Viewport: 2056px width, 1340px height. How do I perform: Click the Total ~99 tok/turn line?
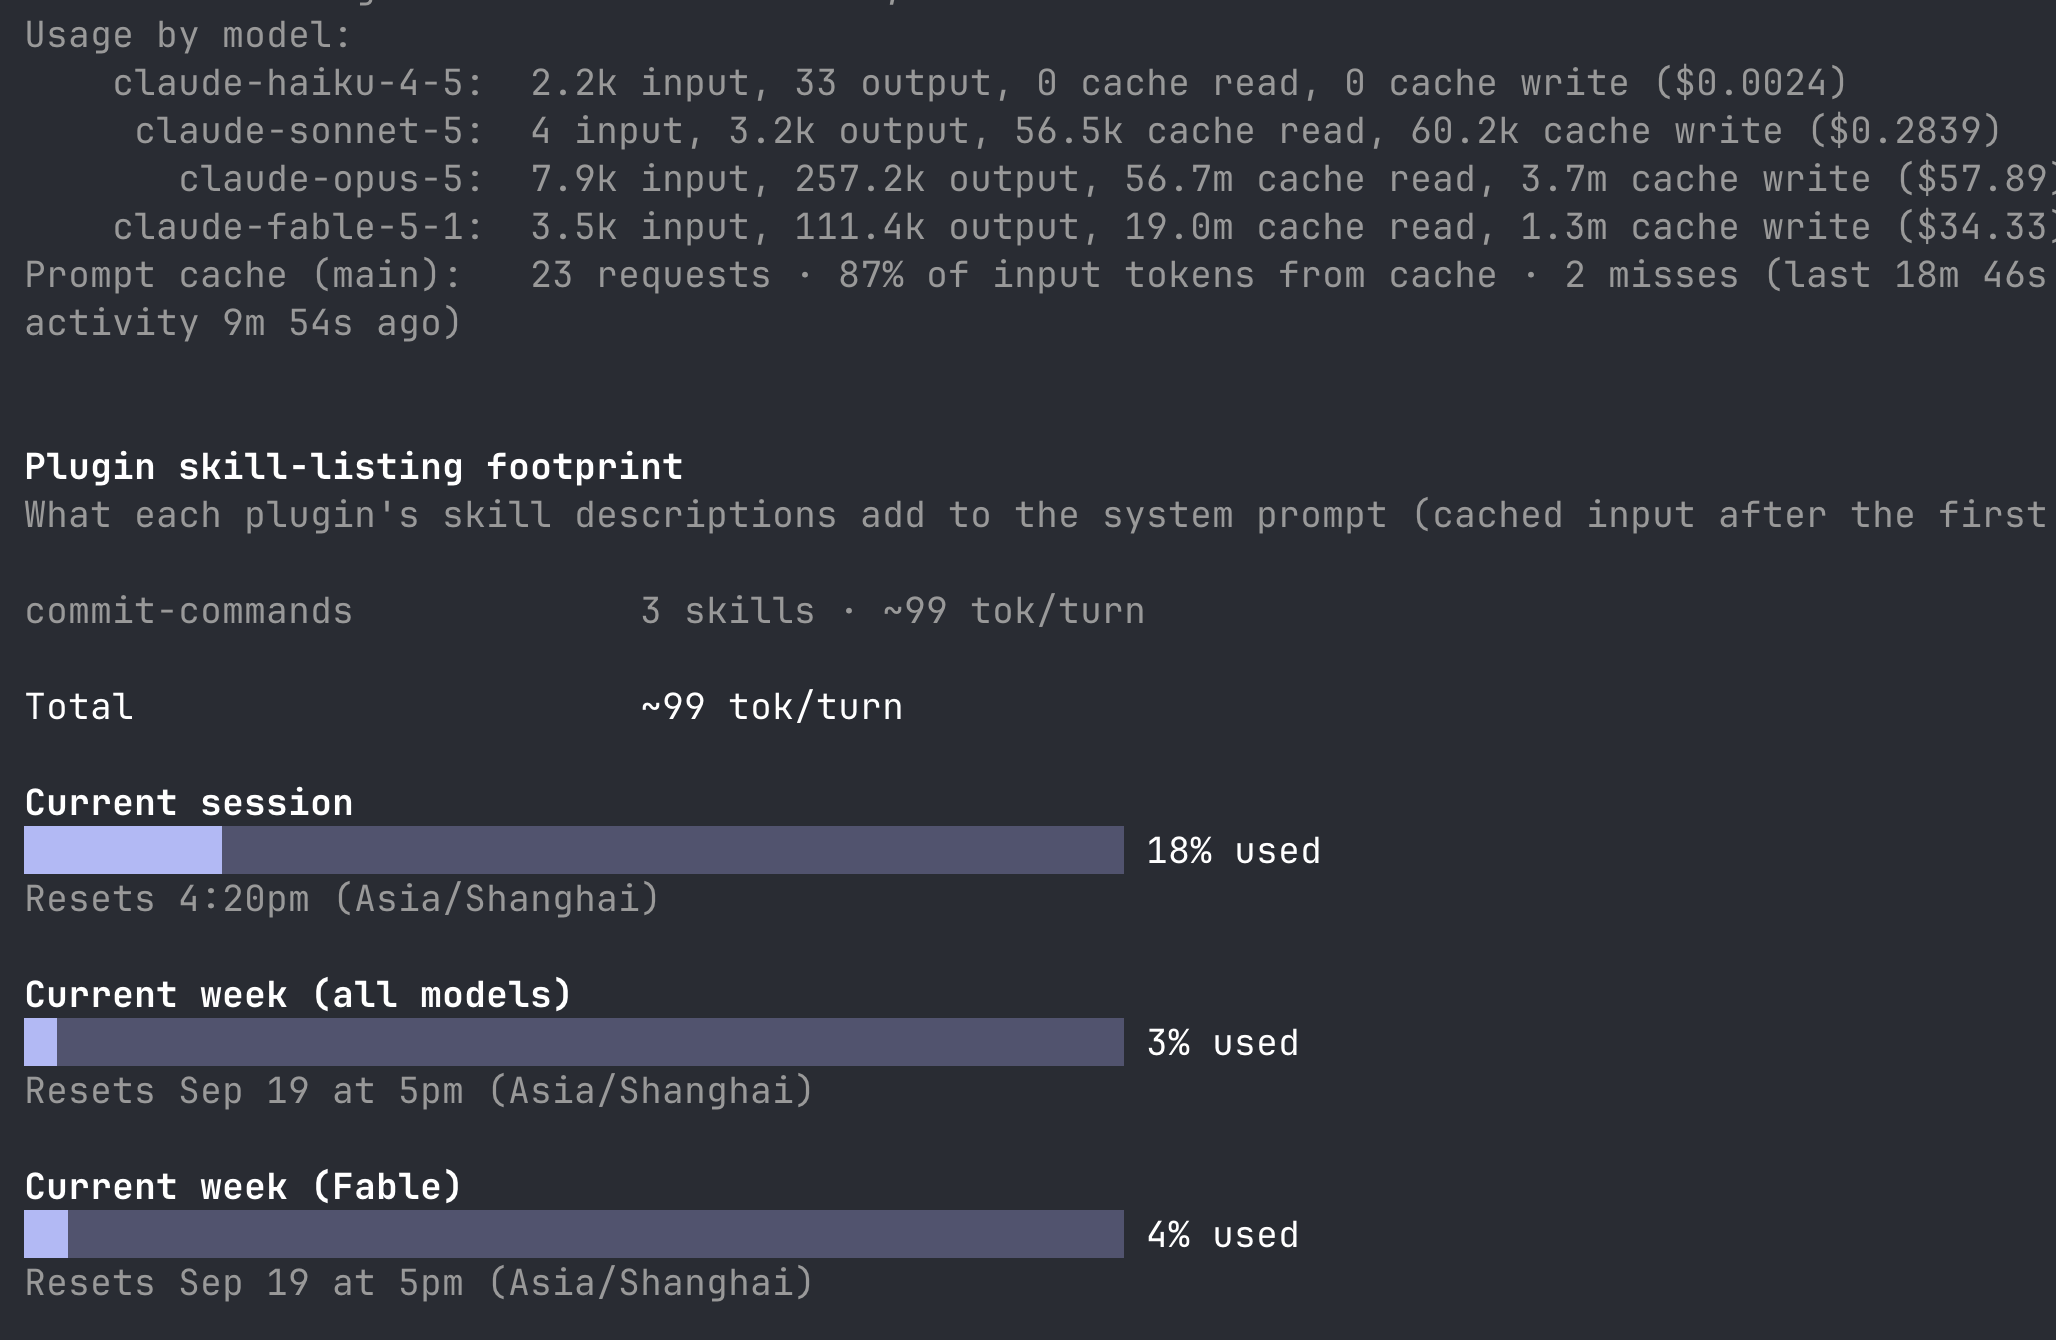[464, 707]
